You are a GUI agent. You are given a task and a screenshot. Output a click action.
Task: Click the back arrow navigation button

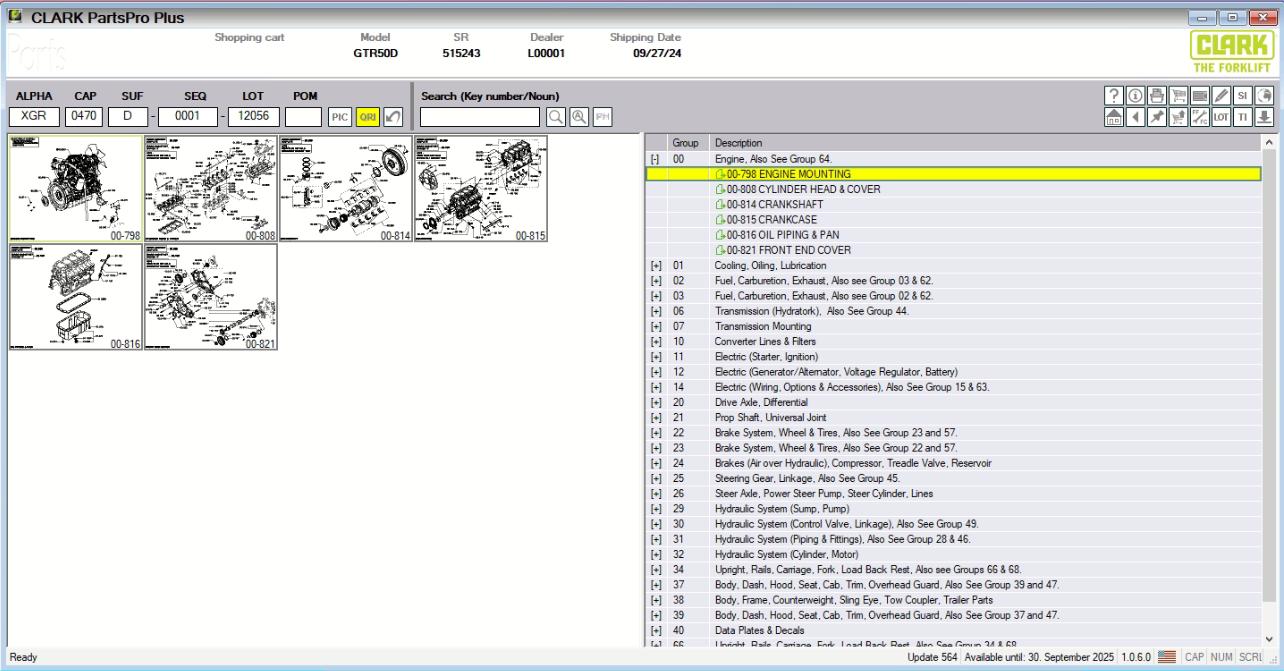click(x=1135, y=117)
